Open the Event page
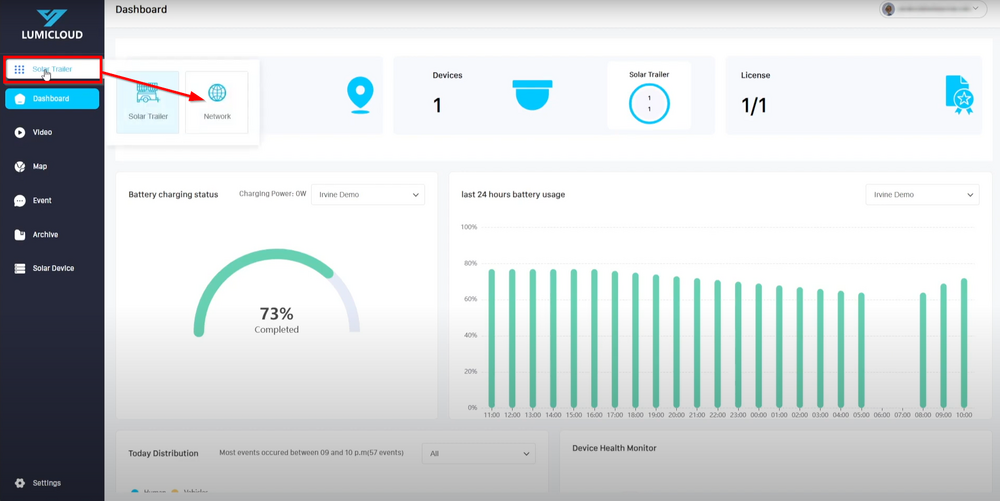 click(x=42, y=200)
